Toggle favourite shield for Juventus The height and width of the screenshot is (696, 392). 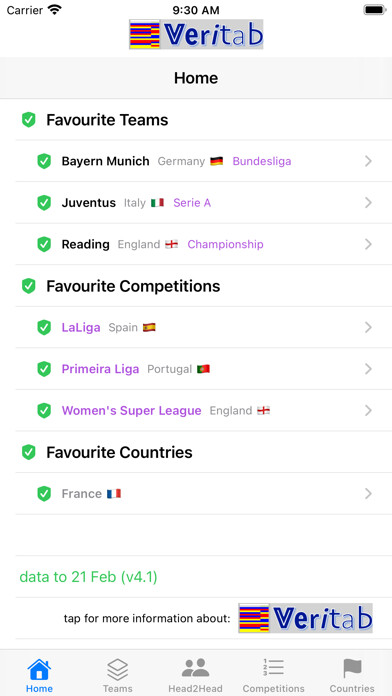(x=44, y=203)
